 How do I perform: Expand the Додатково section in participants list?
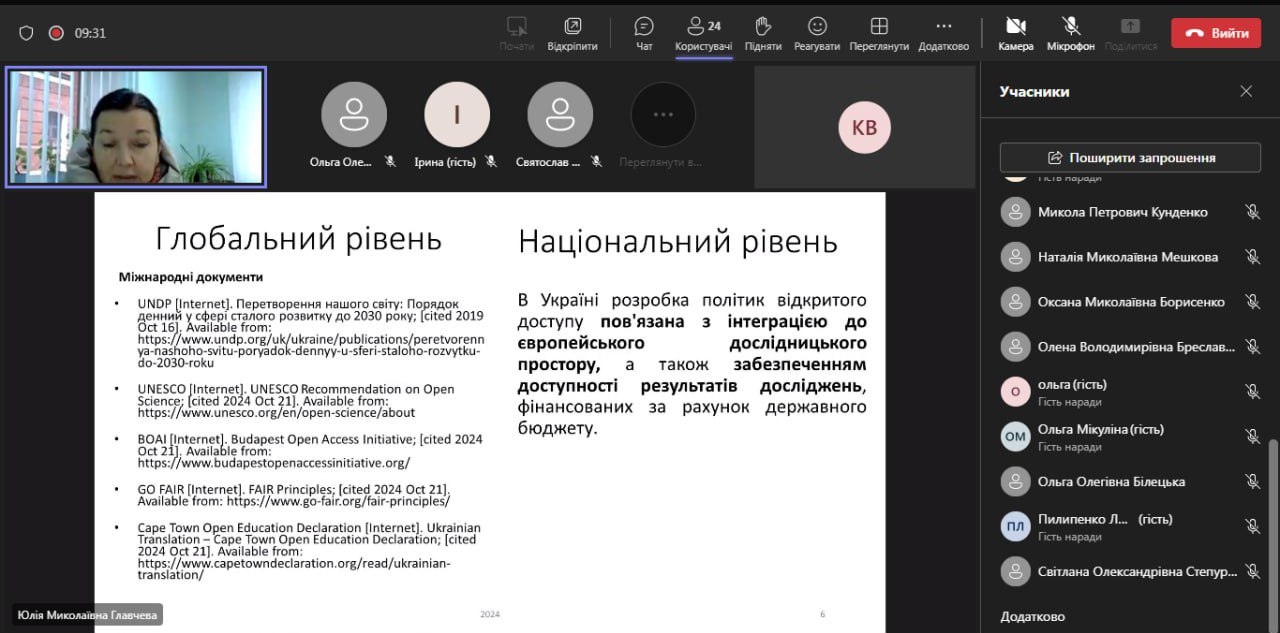click(1033, 616)
